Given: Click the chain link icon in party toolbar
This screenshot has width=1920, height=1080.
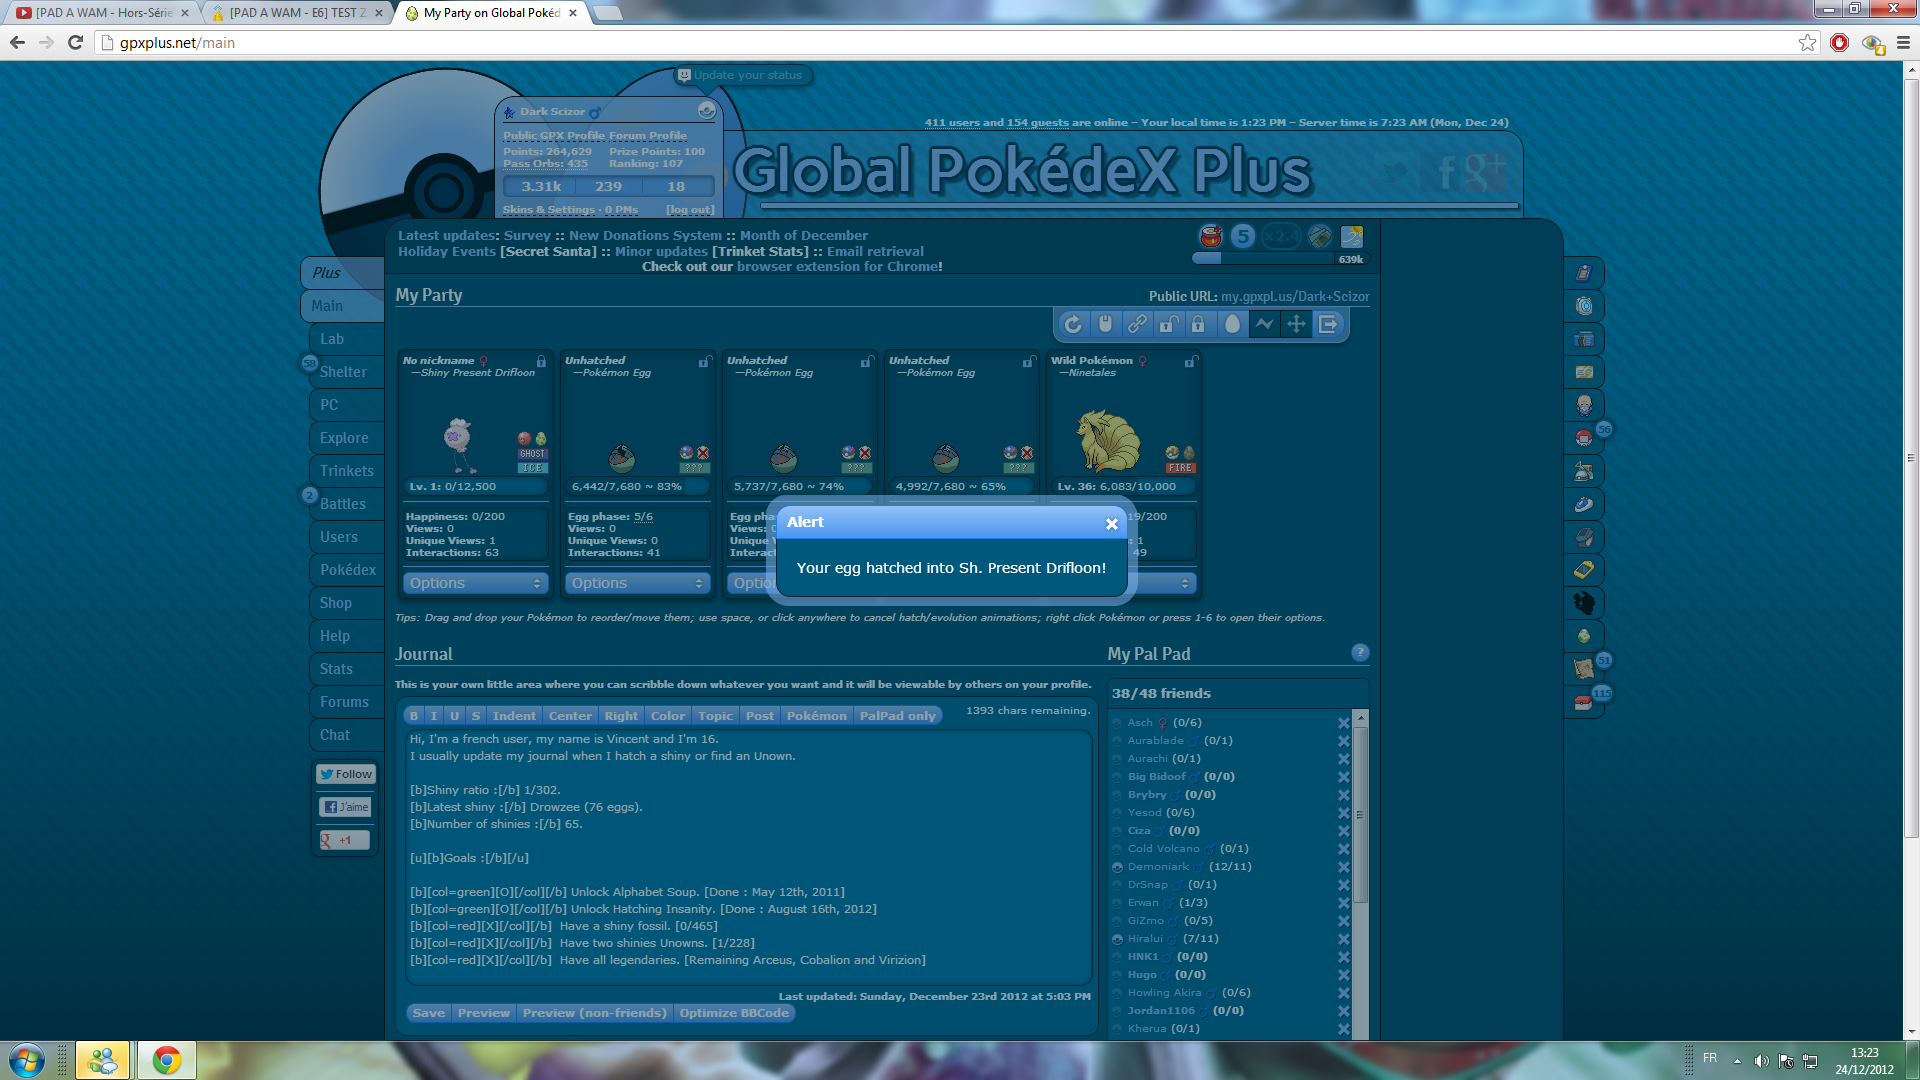Looking at the screenshot, I should point(1137,324).
